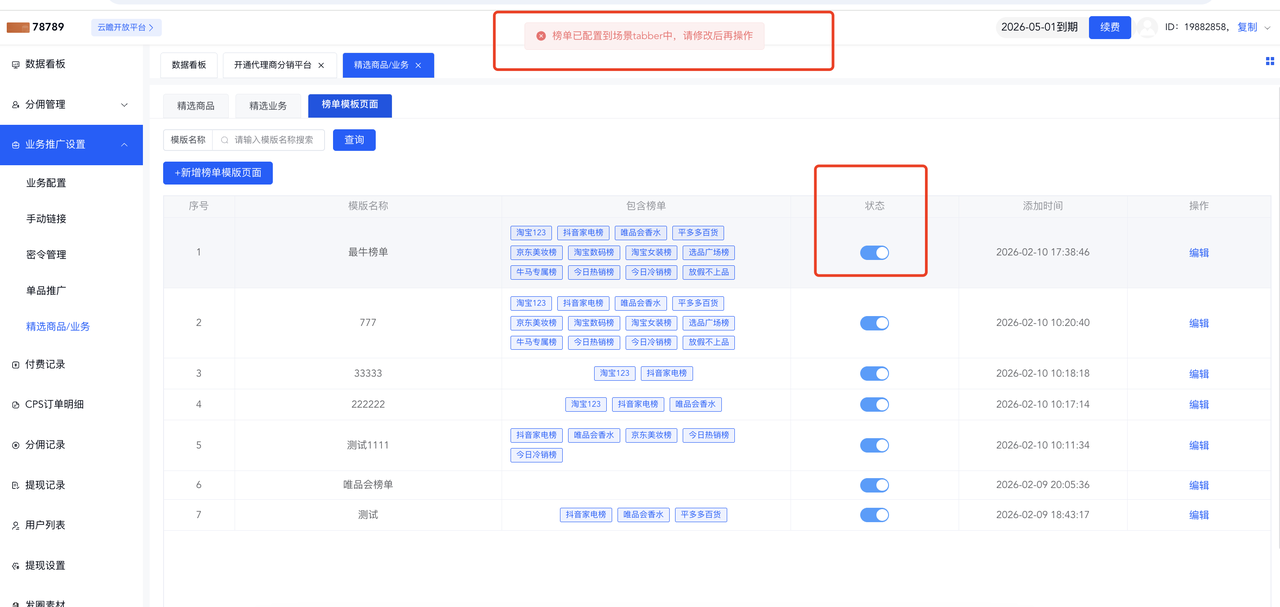Image resolution: width=1280 pixels, height=607 pixels.
Task: Disable status switch for template 33333
Action: (x=874, y=374)
